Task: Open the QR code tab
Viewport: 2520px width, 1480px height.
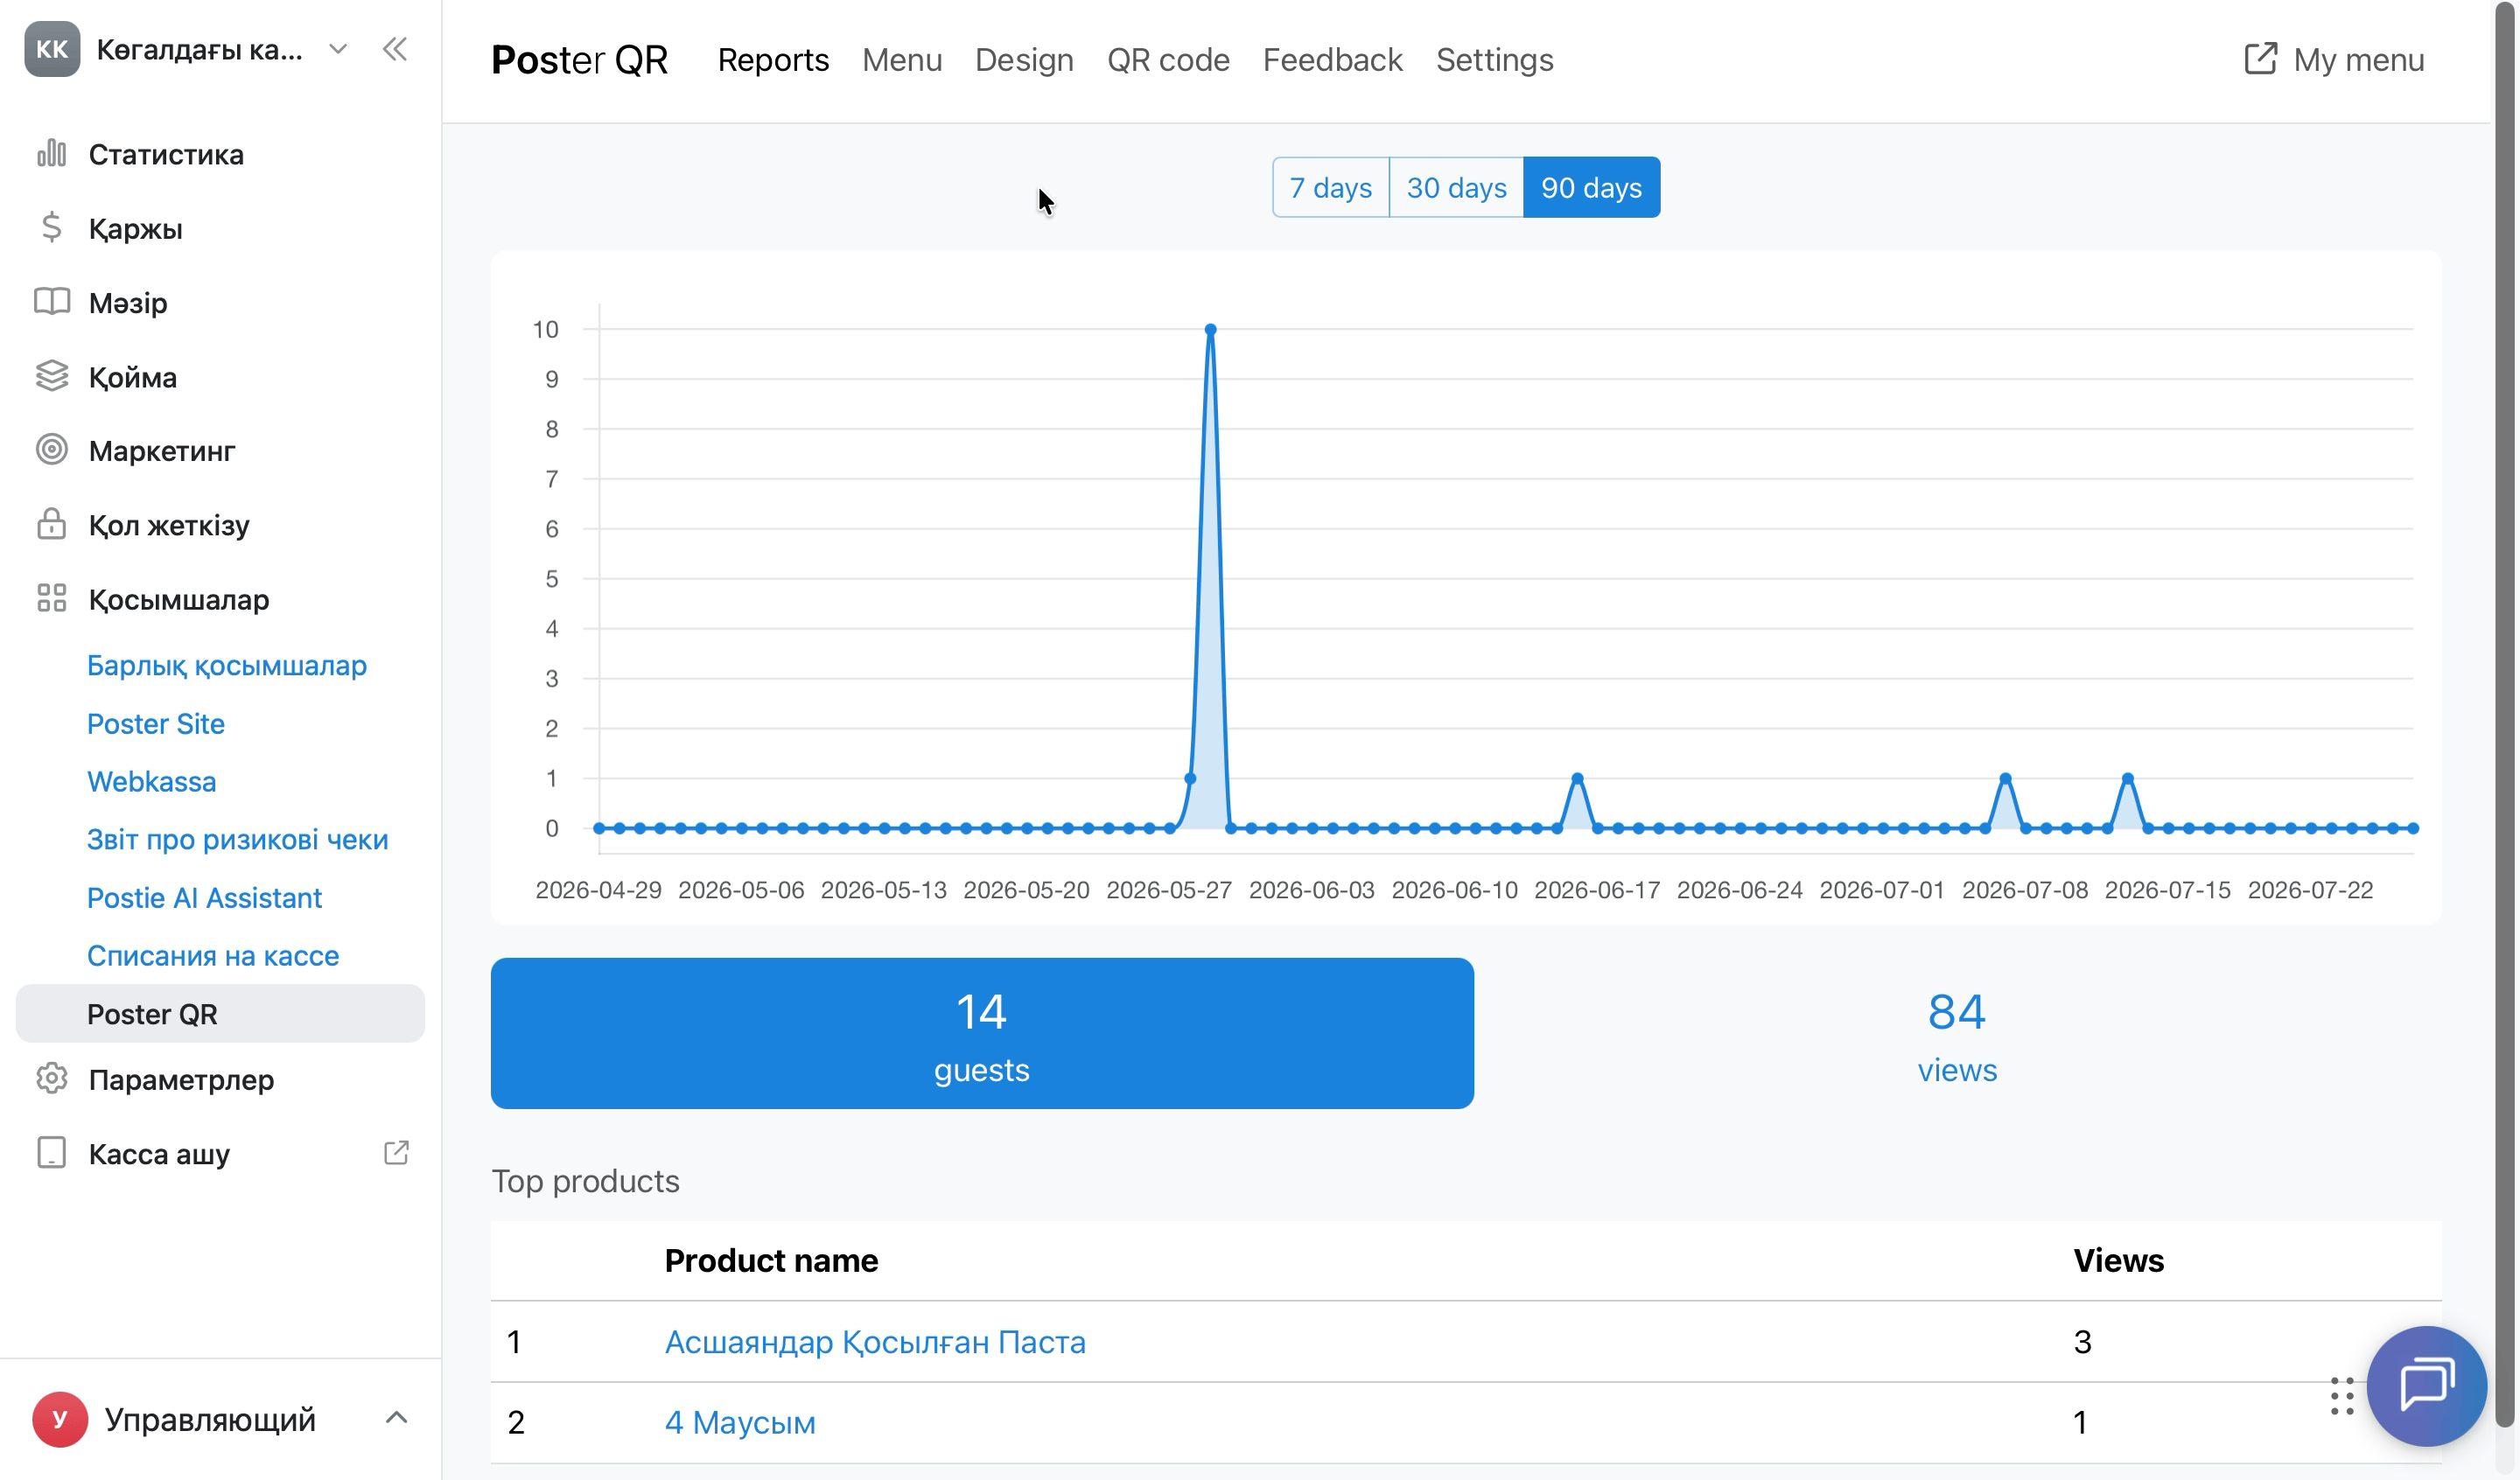Action: pos(1168,60)
